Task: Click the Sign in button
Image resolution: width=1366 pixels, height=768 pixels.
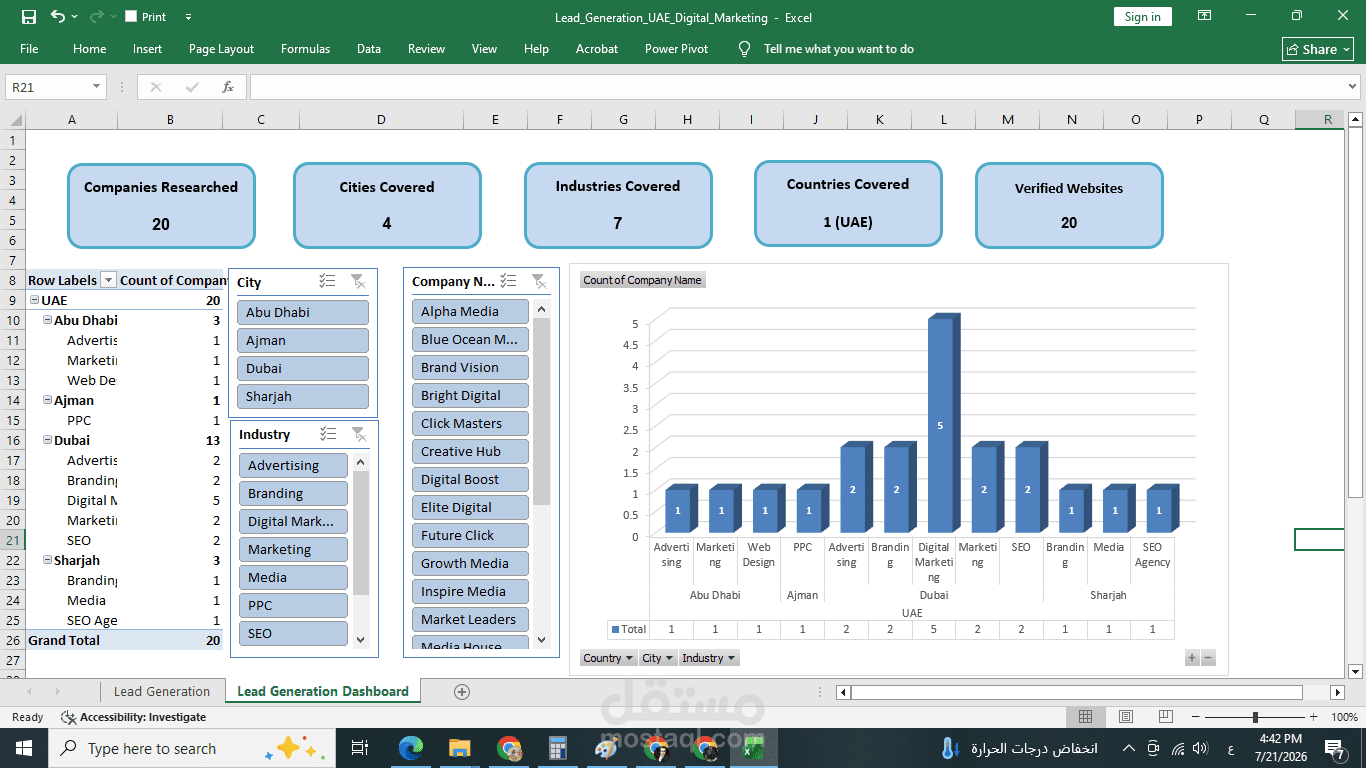Action: (x=1142, y=17)
